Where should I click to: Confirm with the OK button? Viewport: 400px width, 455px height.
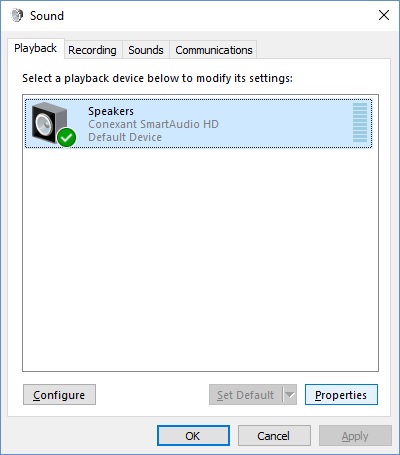coord(193,436)
